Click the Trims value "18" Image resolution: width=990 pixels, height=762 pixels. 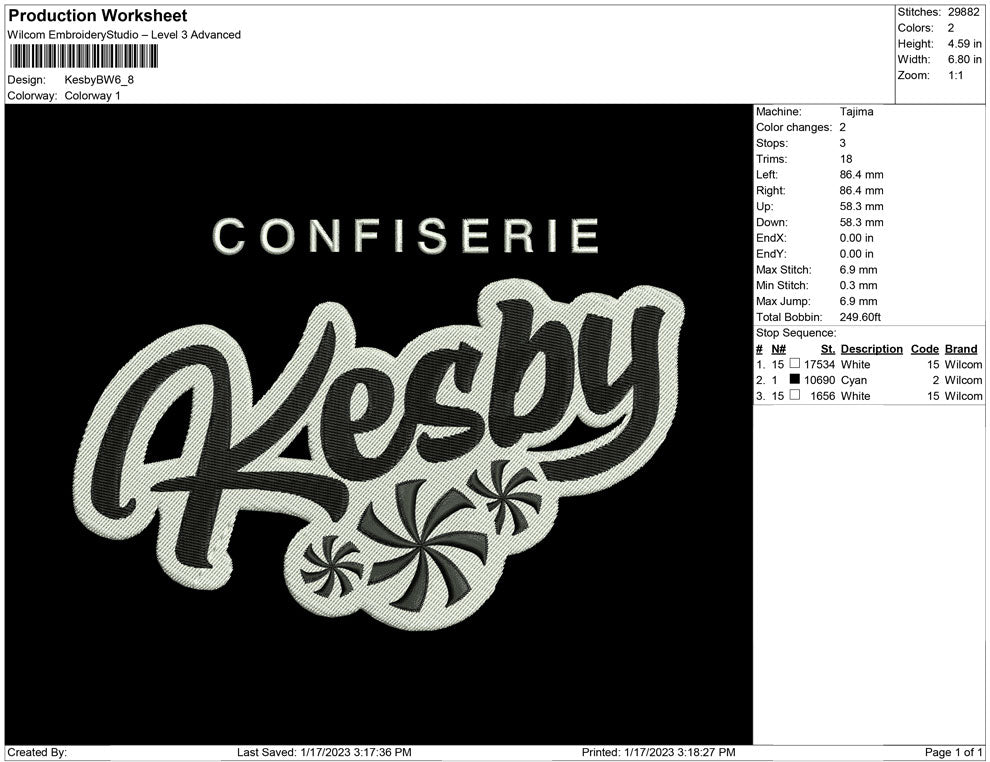846,158
